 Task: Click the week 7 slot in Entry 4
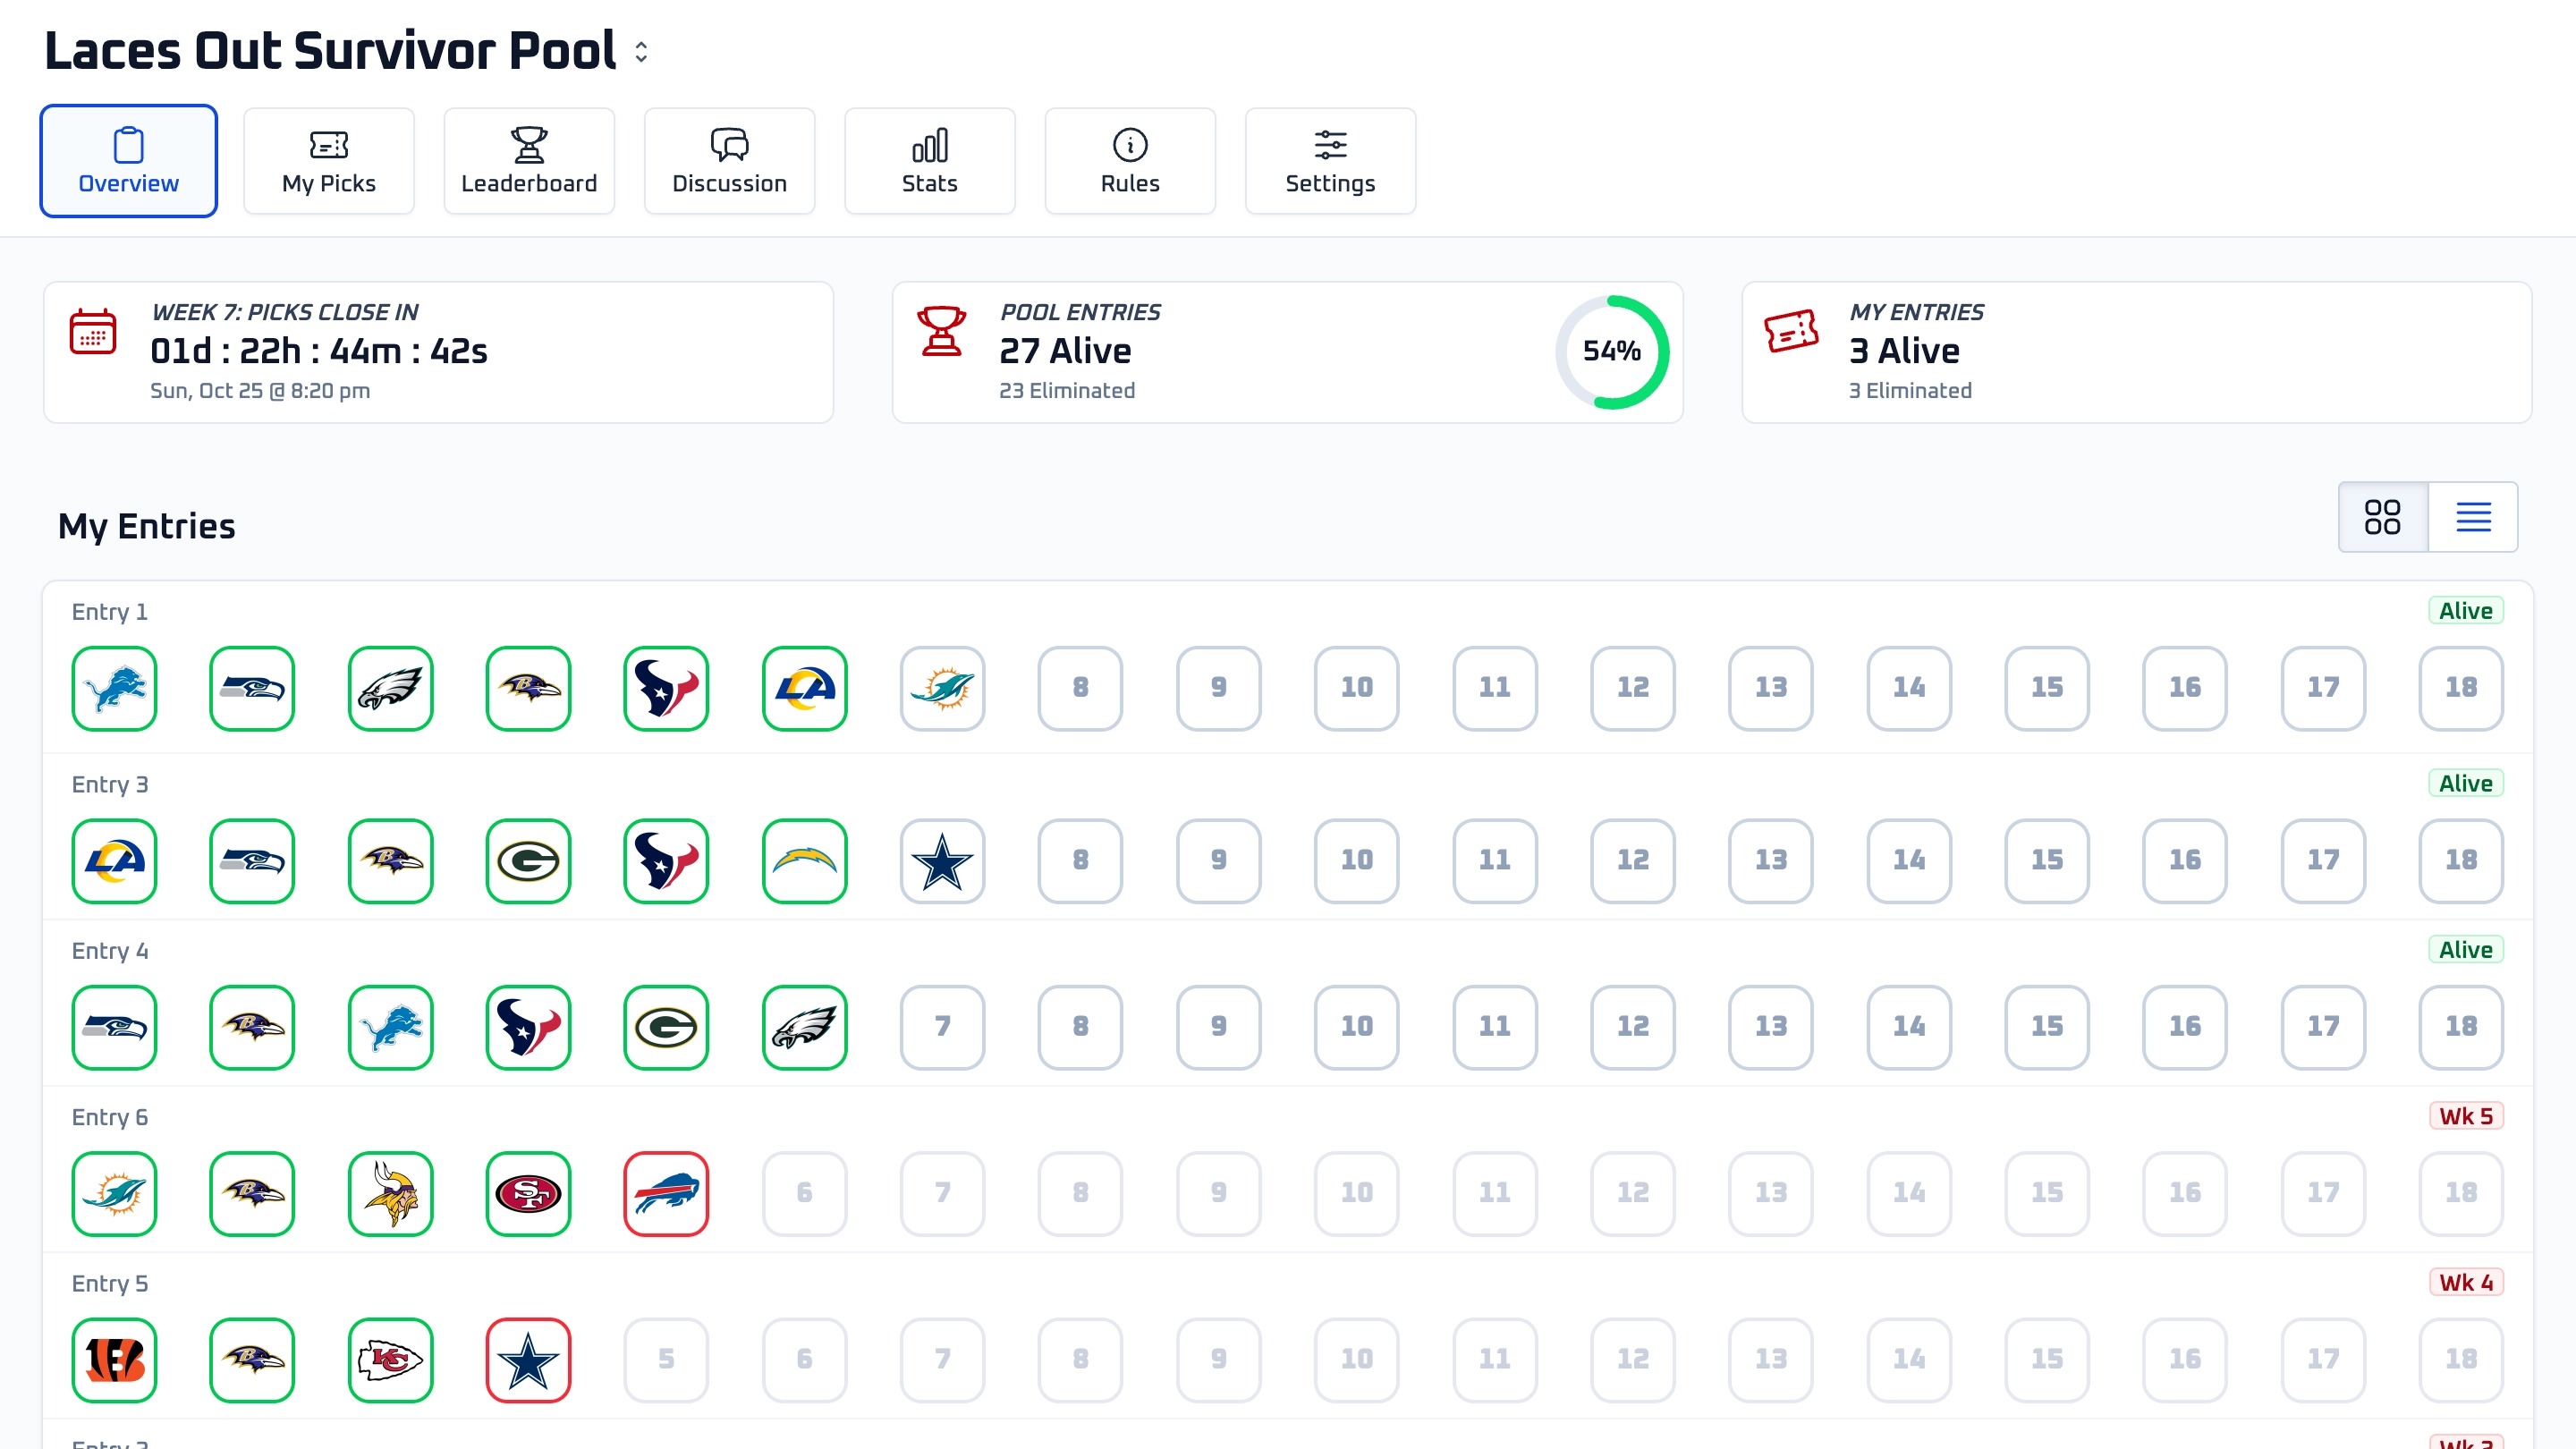coord(942,1027)
